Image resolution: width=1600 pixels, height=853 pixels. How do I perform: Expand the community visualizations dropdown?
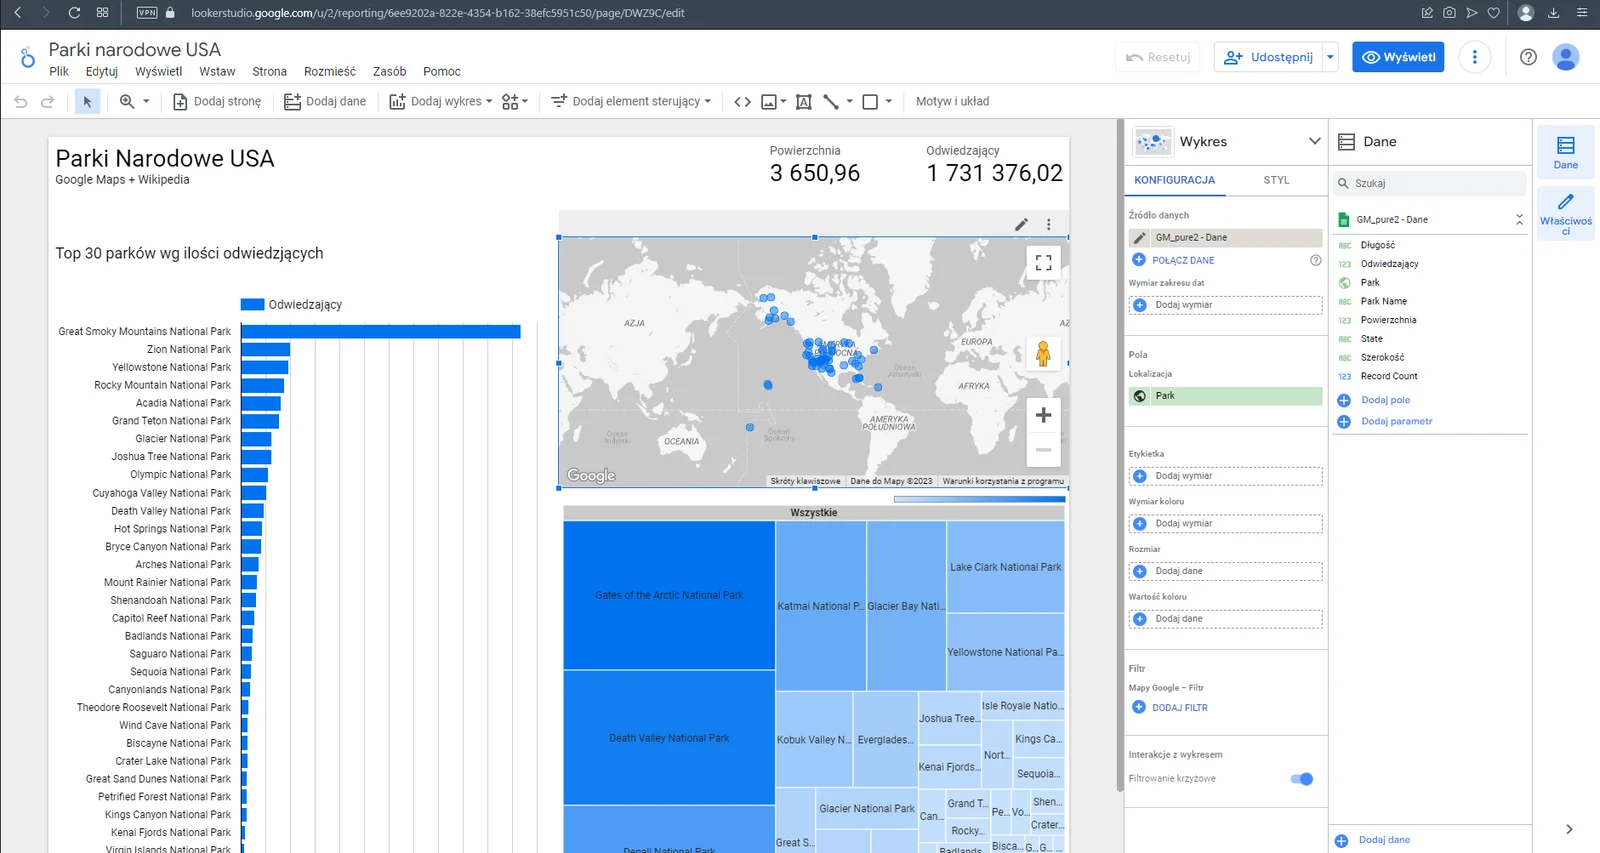tap(515, 101)
